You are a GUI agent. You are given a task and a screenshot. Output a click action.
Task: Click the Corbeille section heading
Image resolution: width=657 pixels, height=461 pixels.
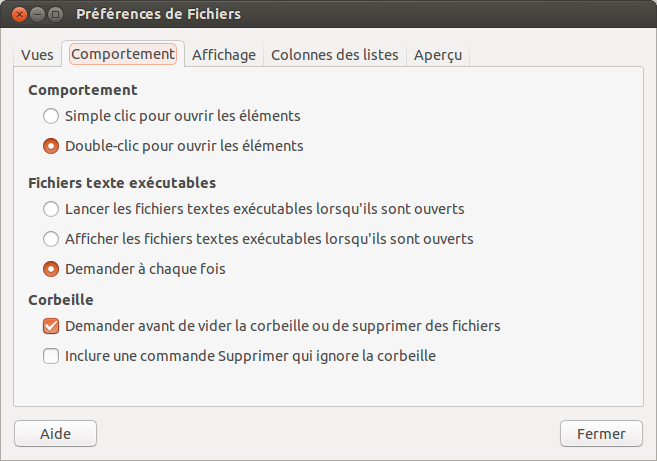pyautogui.click(x=61, y=299)
